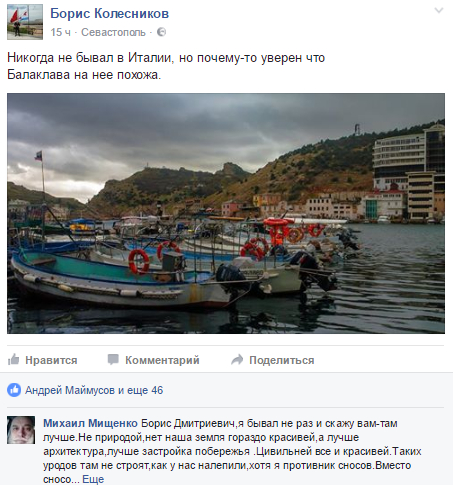Click the speech bubble comment icon
The image size is (453, 485).
[113, 359]
